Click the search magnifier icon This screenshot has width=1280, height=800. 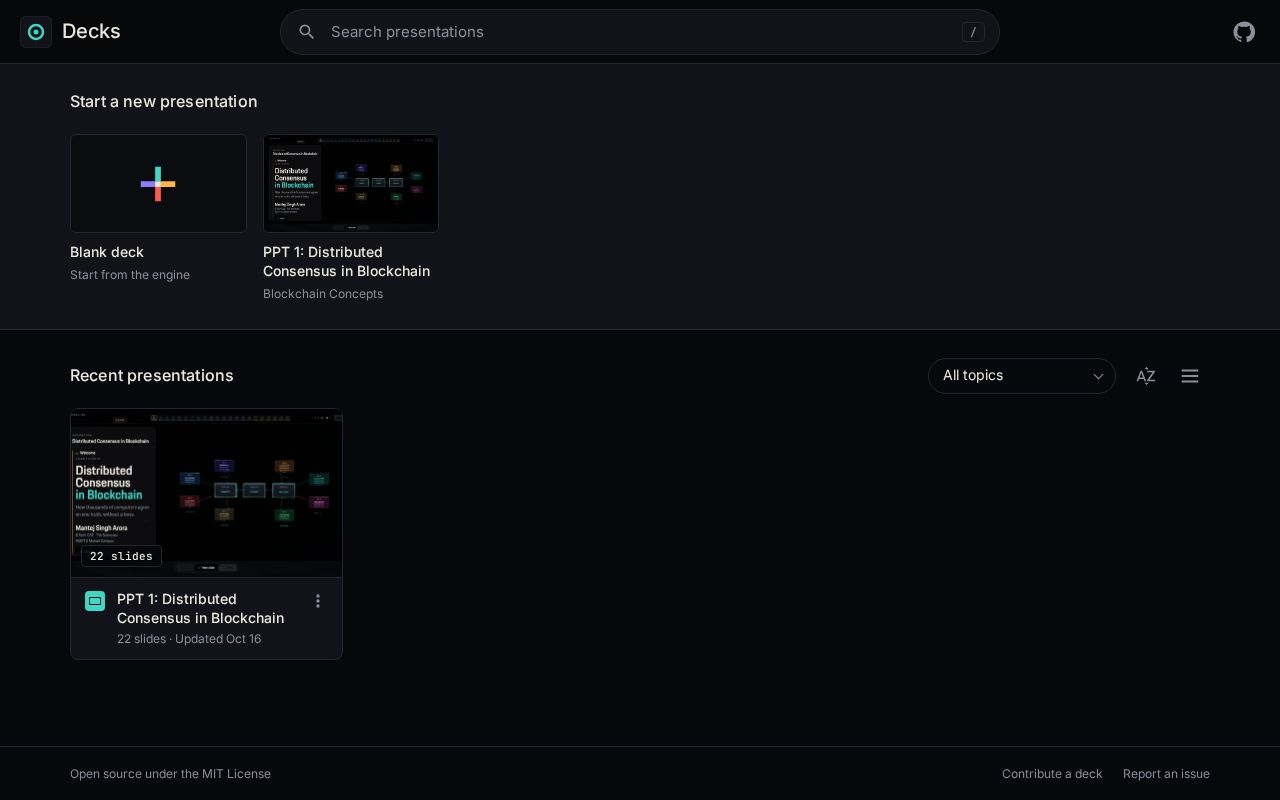[307, 32]
